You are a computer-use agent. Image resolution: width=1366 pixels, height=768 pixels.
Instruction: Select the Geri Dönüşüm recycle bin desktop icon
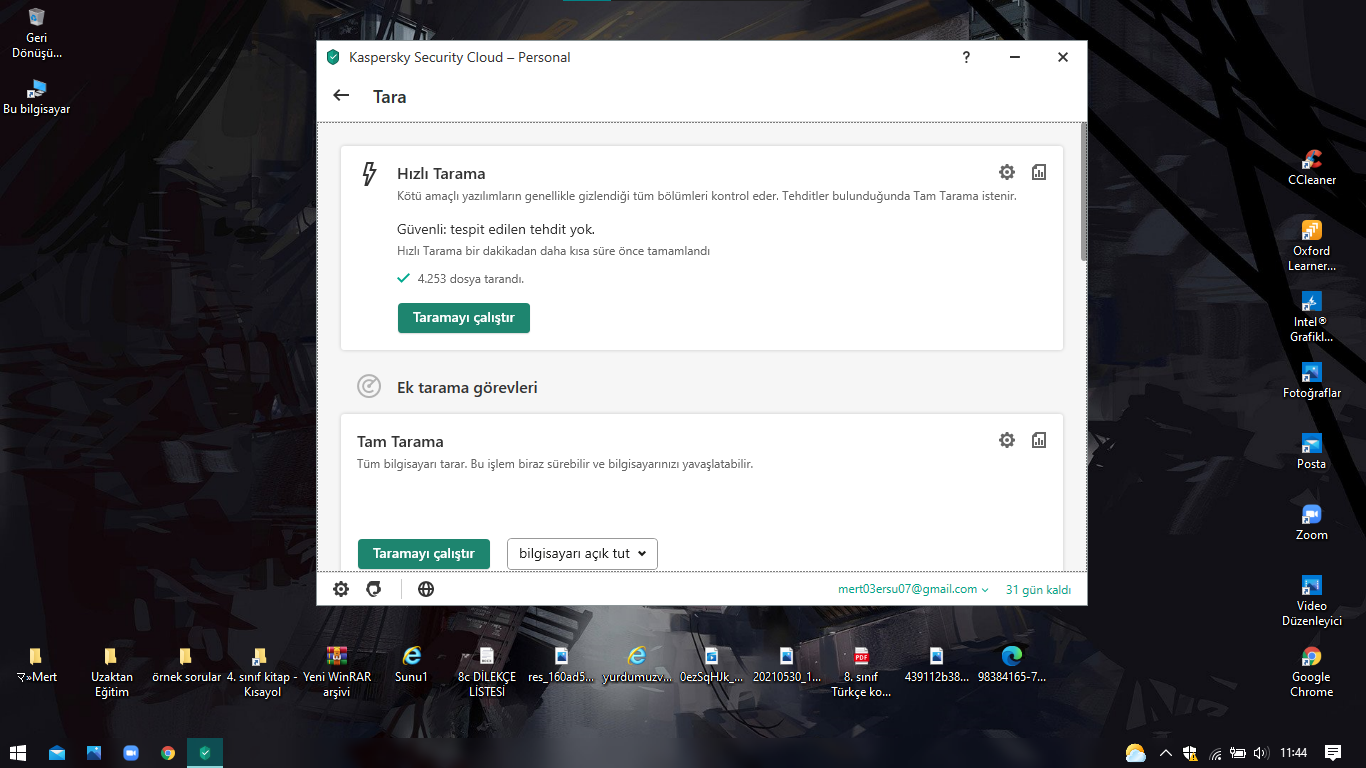pyautogui.click(x=37, y=33)
